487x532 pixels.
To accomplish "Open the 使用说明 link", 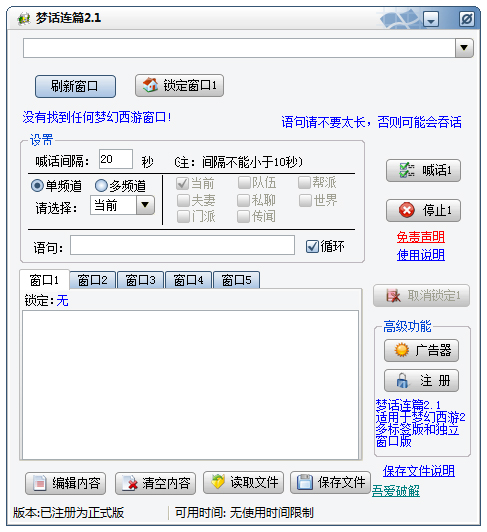I will [x=421, y=255].
